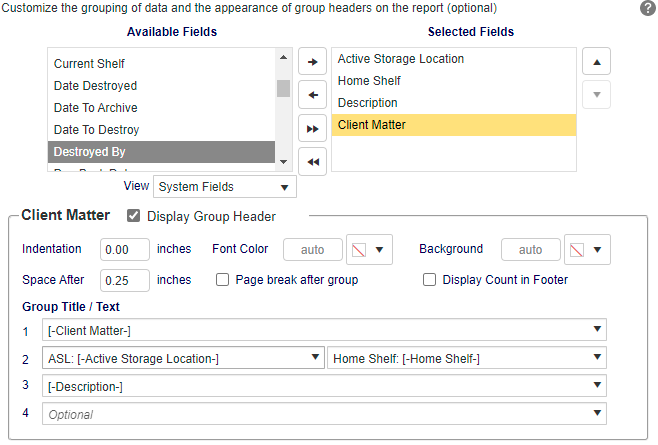Select Description in Selected Fields
This screenshot has height=445, width=658.
[454, 103]
